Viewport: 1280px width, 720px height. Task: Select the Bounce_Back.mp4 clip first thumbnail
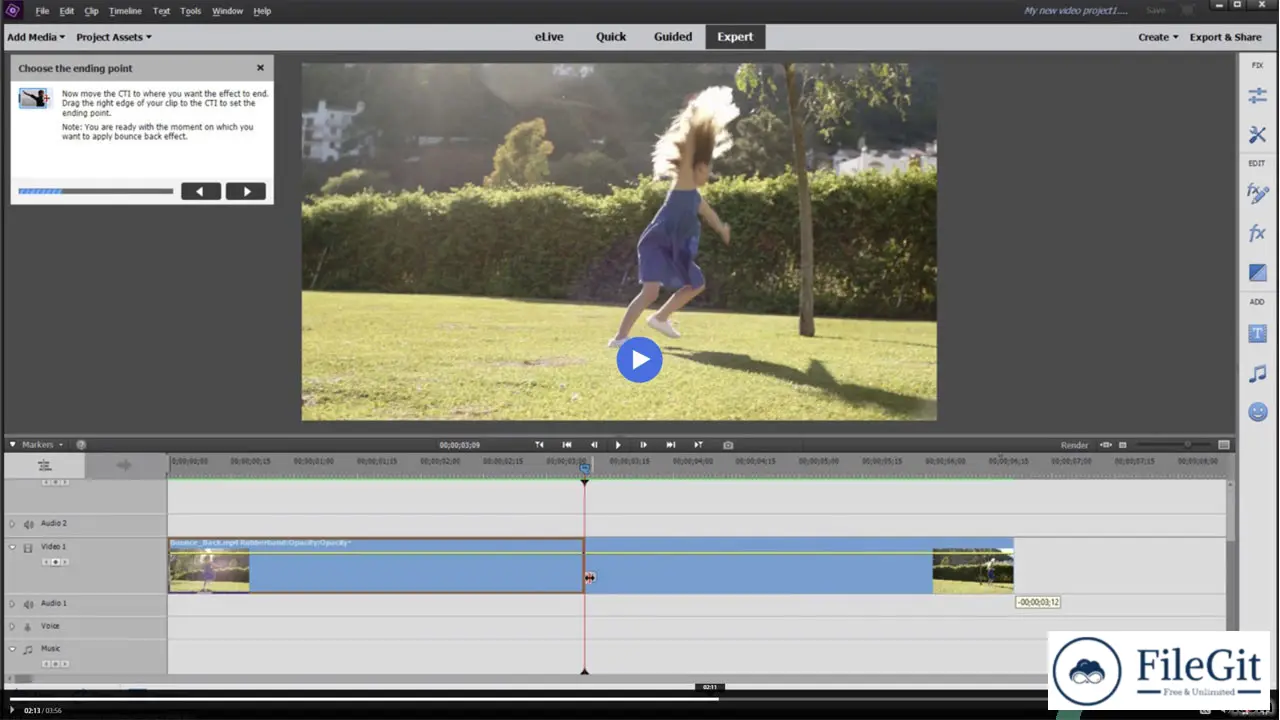pyautogui.click(x=209, y=570)
